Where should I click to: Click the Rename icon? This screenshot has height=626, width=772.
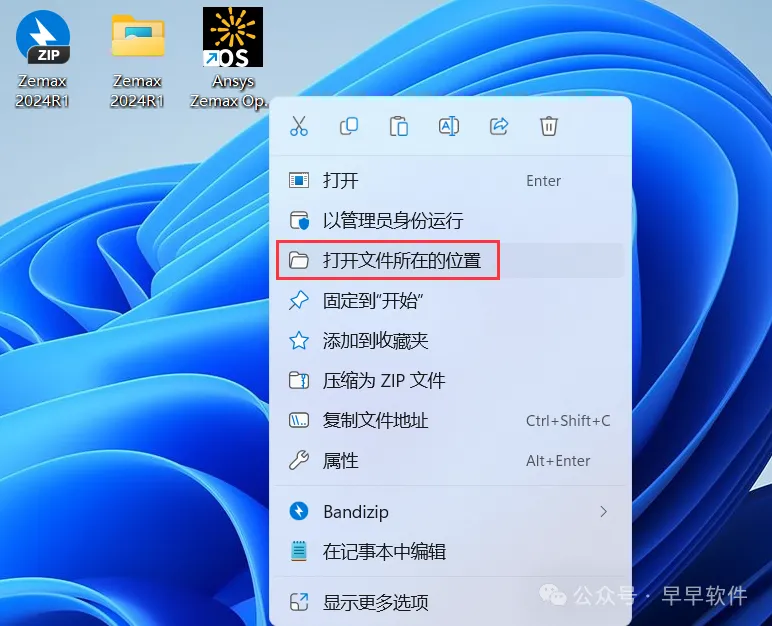point(449,126)
